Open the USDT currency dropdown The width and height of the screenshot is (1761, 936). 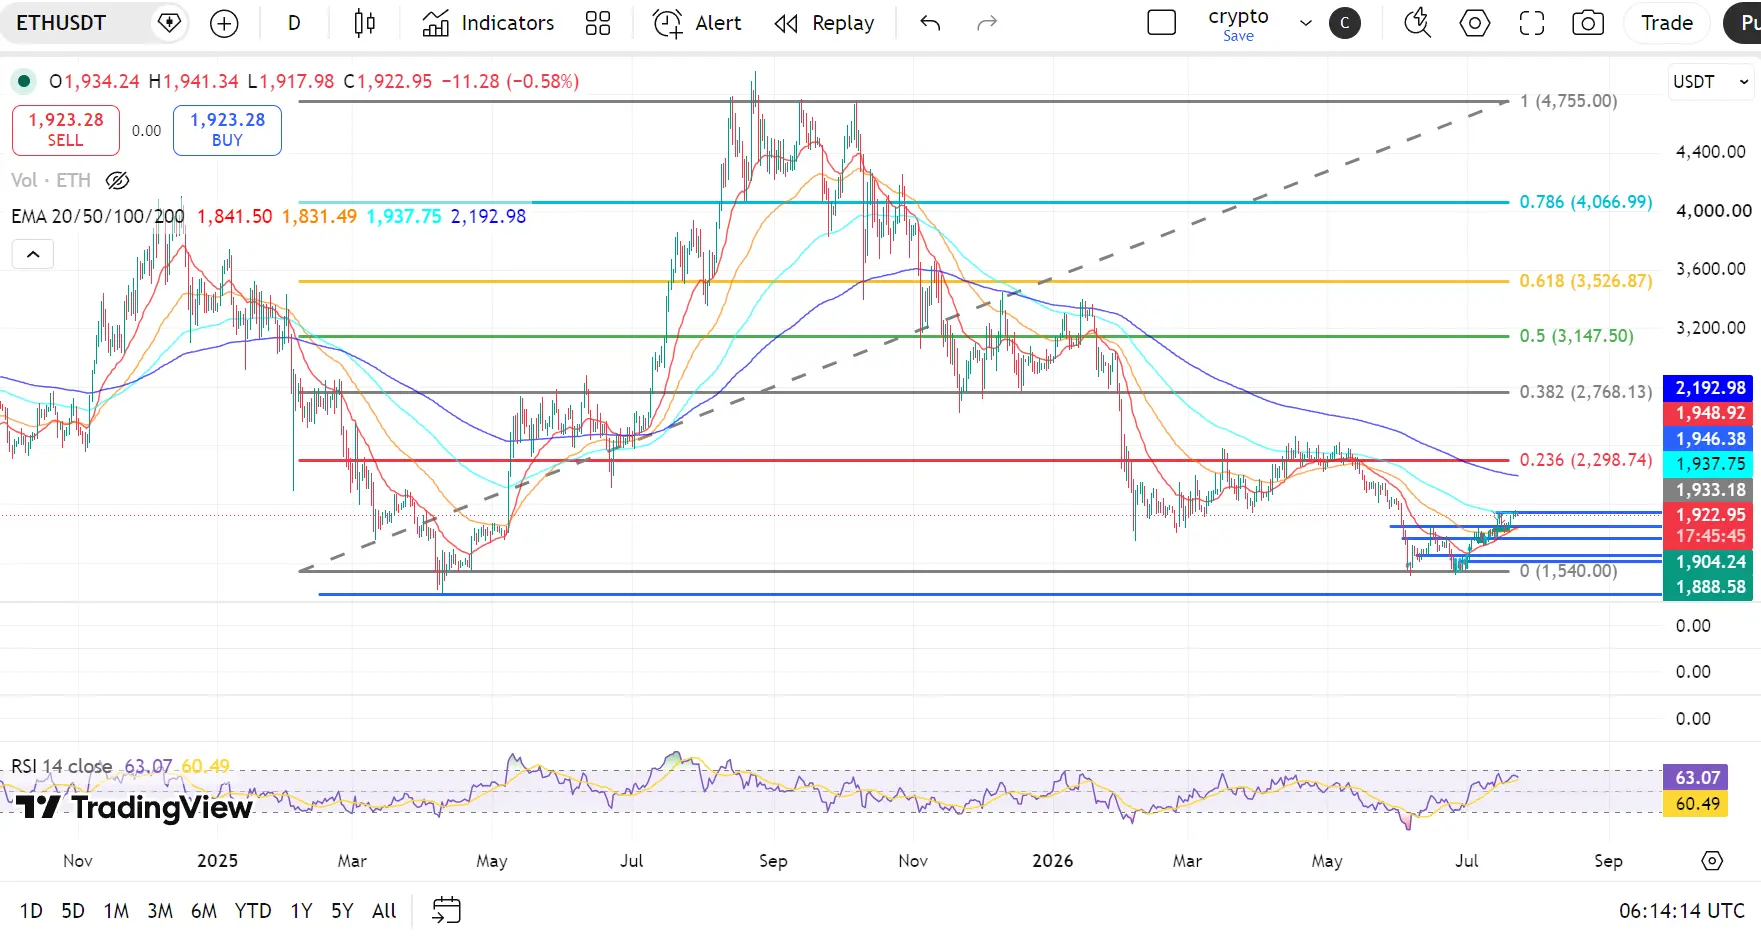(x=1710, y=82)
